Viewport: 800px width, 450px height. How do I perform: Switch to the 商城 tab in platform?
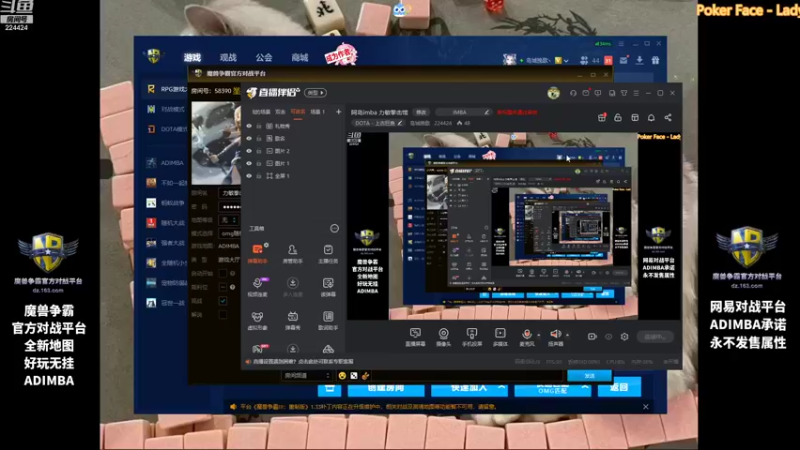click(x=299, y=58)
